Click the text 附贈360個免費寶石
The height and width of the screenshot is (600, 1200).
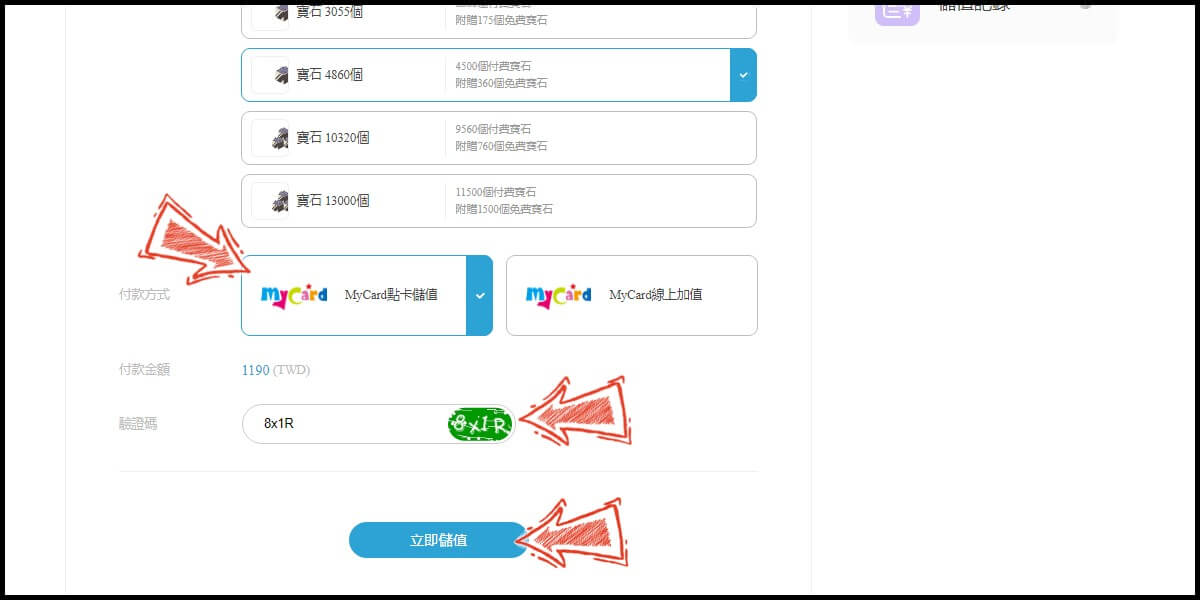click(x=501, y=84)
